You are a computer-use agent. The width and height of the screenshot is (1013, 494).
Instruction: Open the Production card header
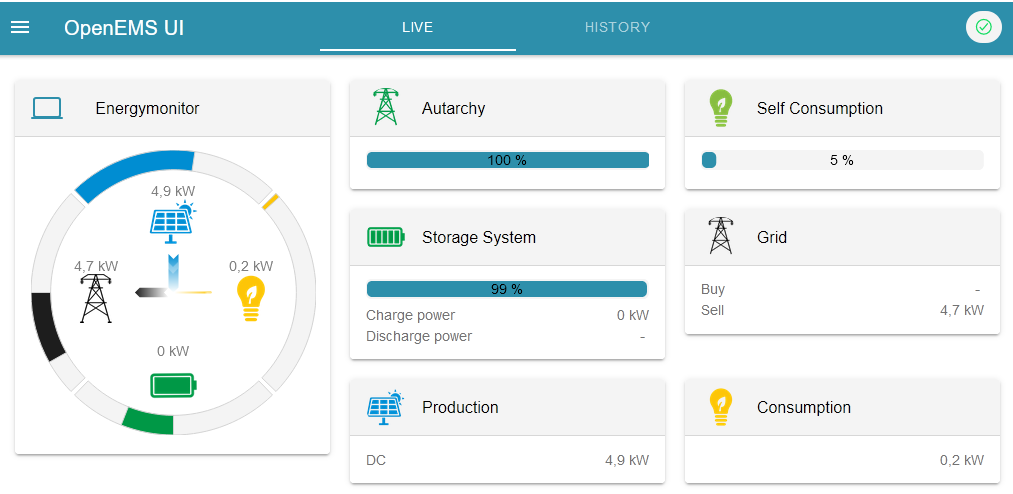click(507, 407)
